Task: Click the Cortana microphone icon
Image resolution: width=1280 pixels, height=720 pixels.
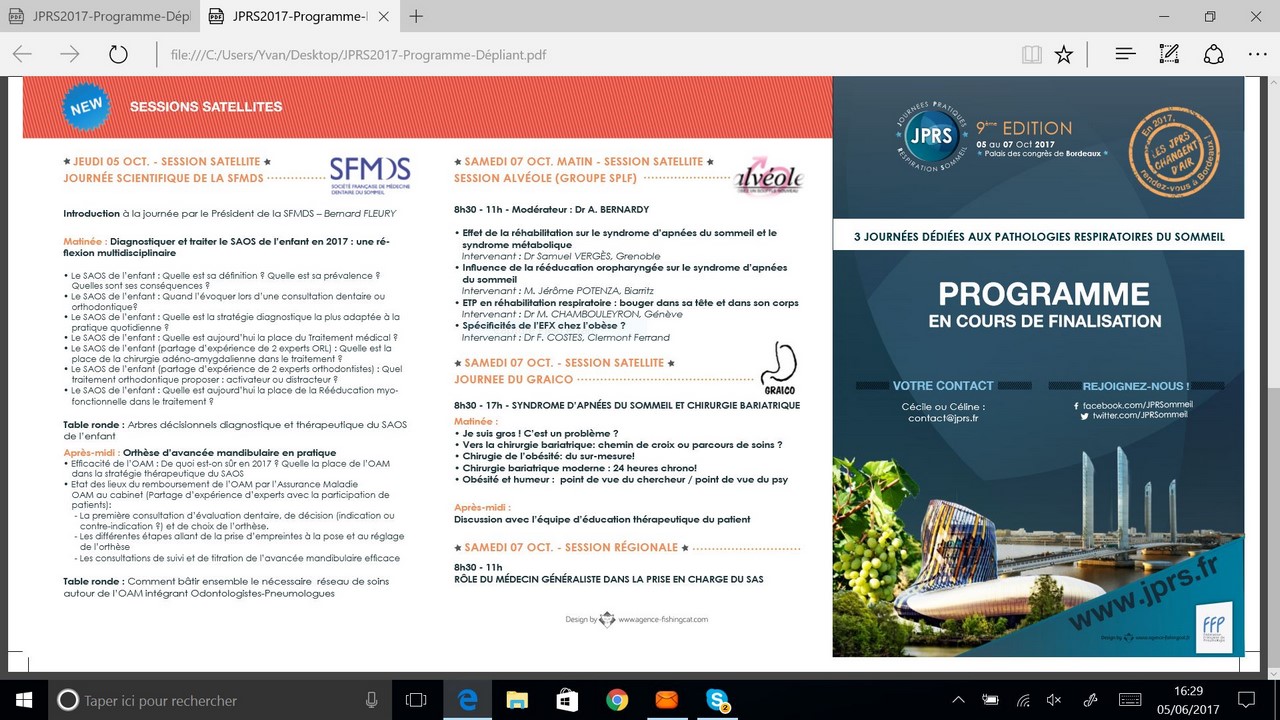Action: [372, 700]
